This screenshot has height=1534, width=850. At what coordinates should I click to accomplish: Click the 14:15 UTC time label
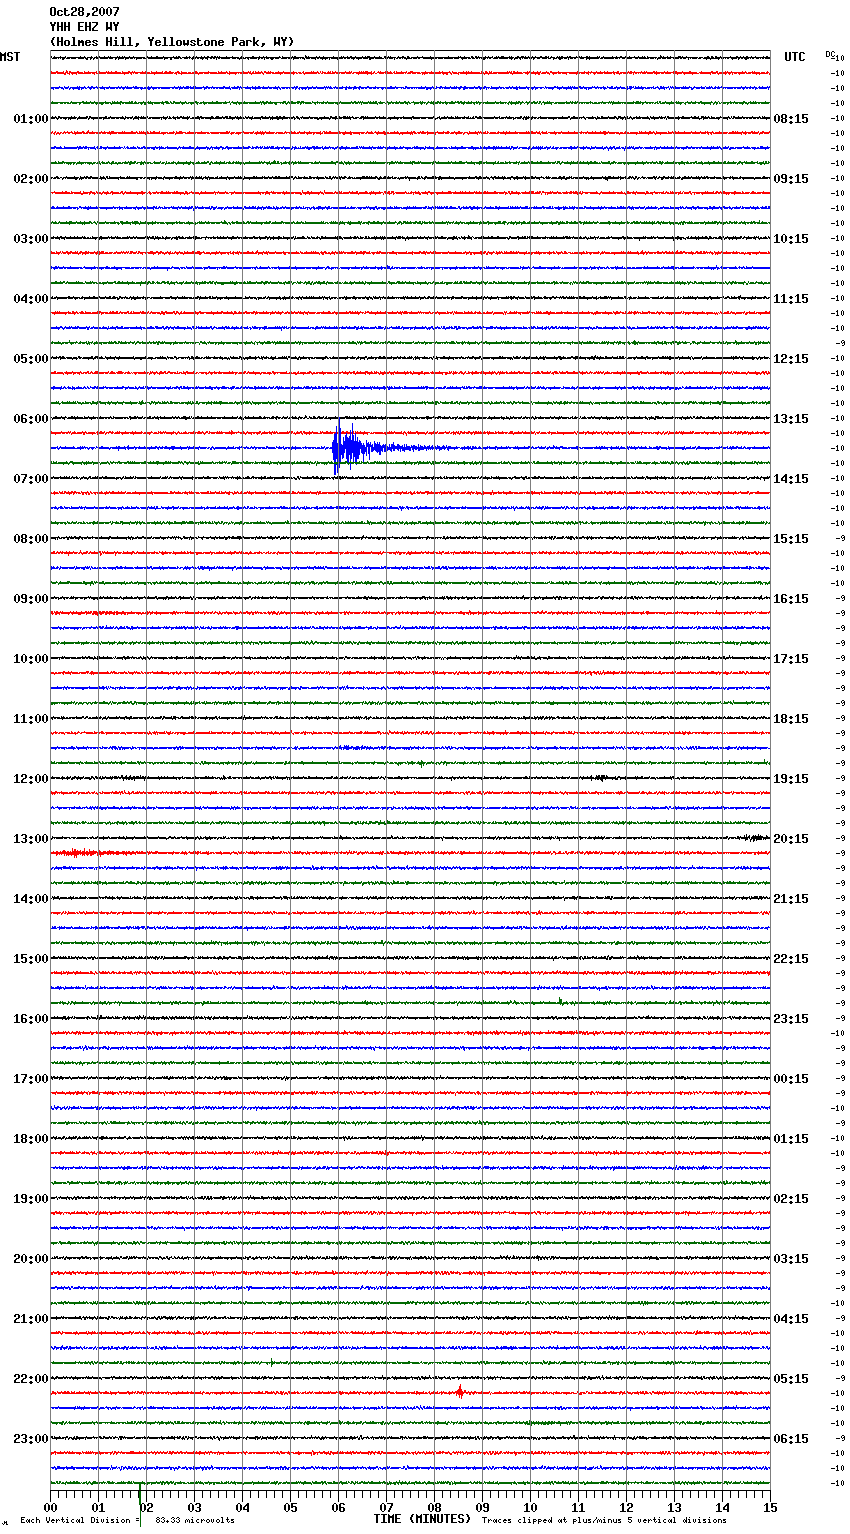coord(791,479)
